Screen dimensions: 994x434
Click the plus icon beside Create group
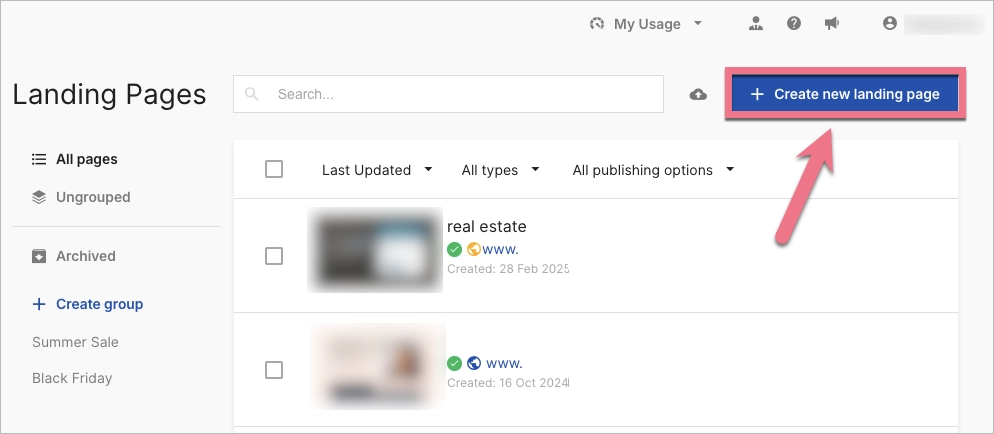pyautogui.click(x=39, y=304)
